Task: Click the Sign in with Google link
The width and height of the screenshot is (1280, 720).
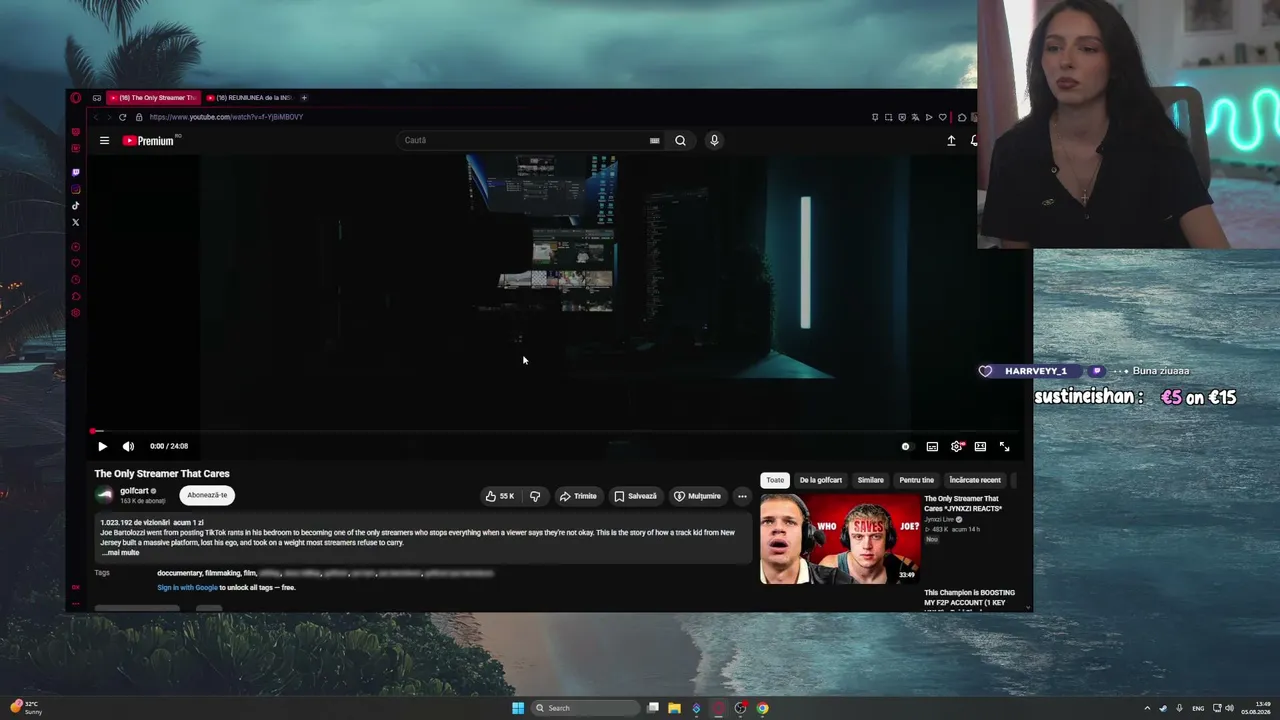Action: [x=187, y=588]
